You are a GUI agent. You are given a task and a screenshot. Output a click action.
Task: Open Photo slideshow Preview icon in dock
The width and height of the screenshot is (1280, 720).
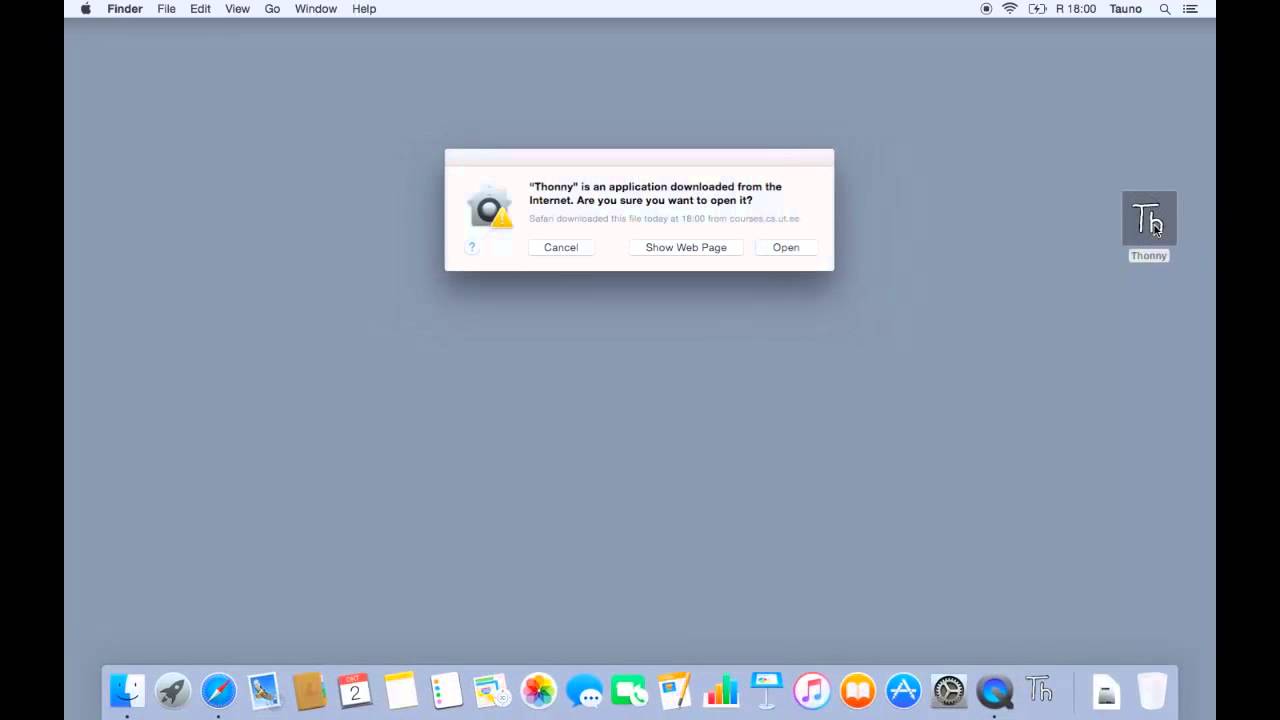click(x=492, y=690)
